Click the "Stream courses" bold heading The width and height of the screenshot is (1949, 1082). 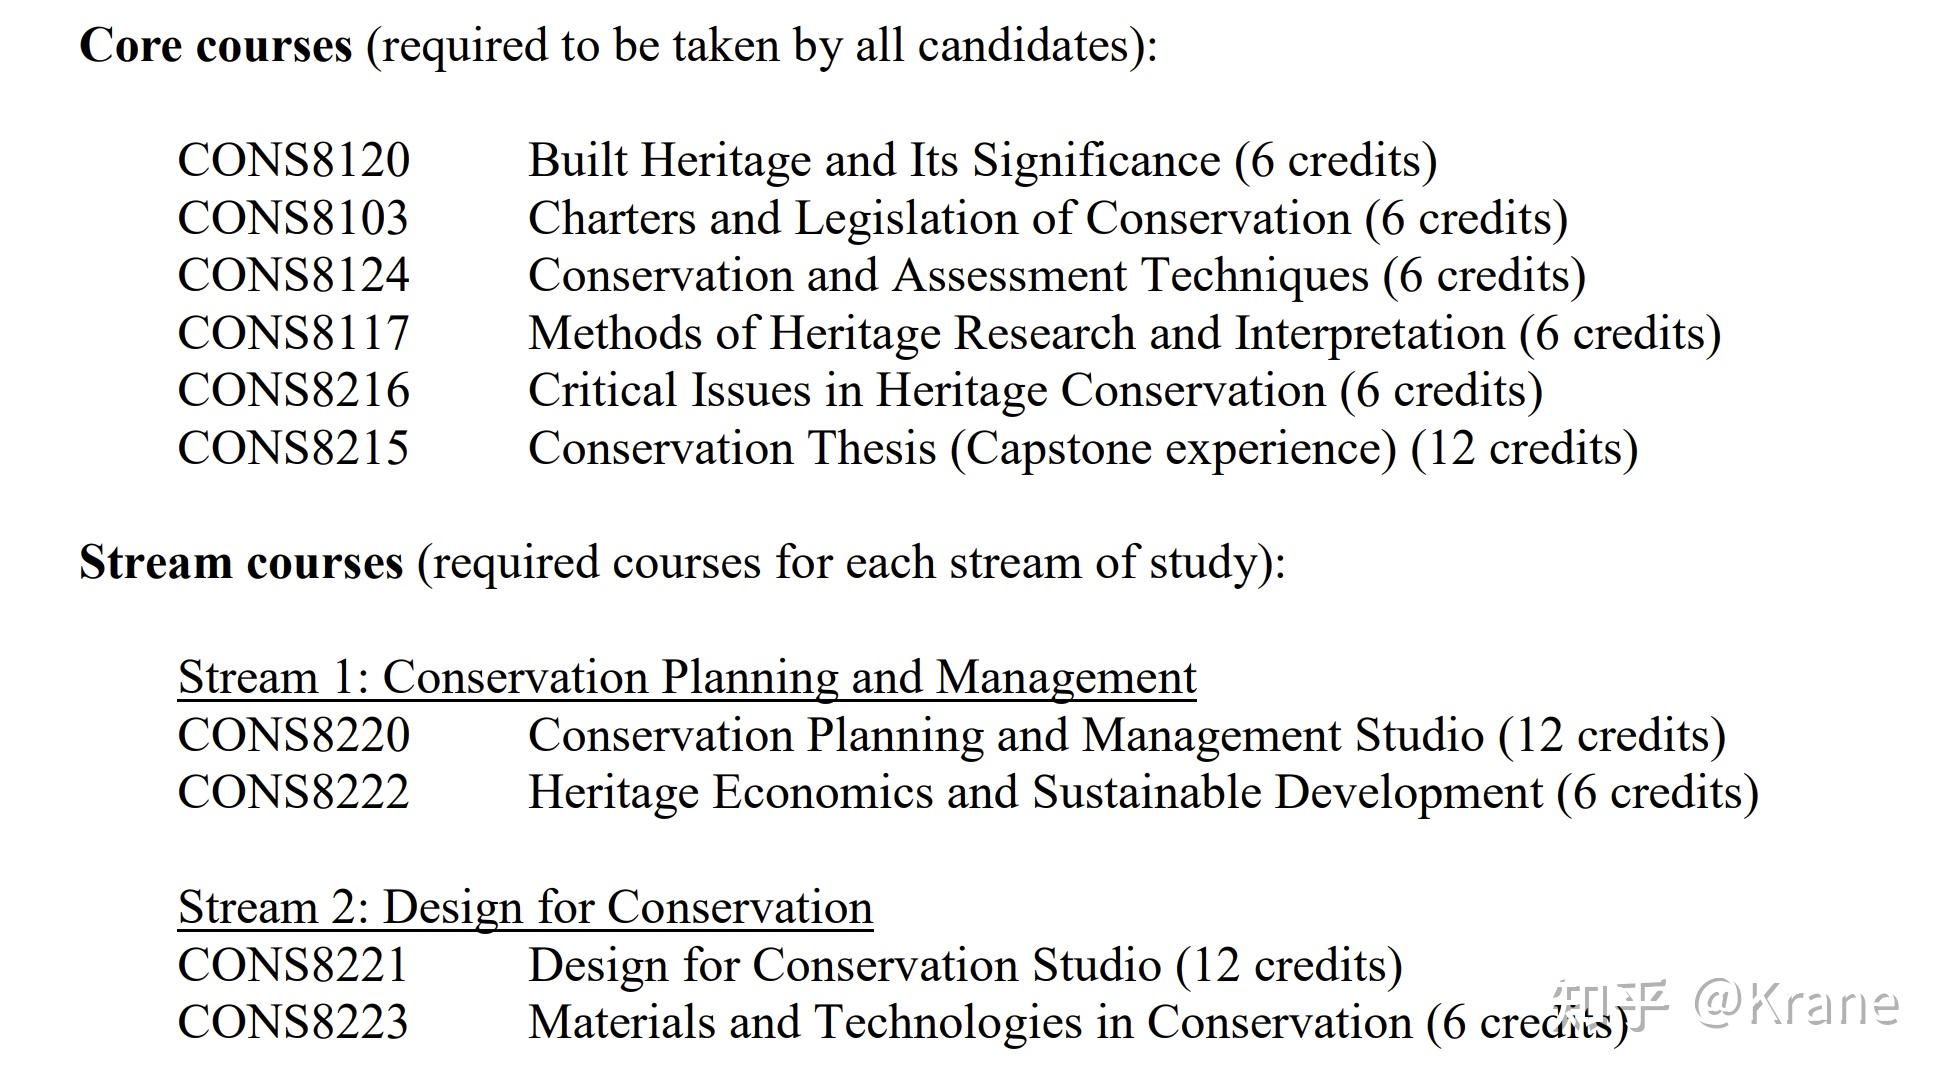click(x=240, y=563)
